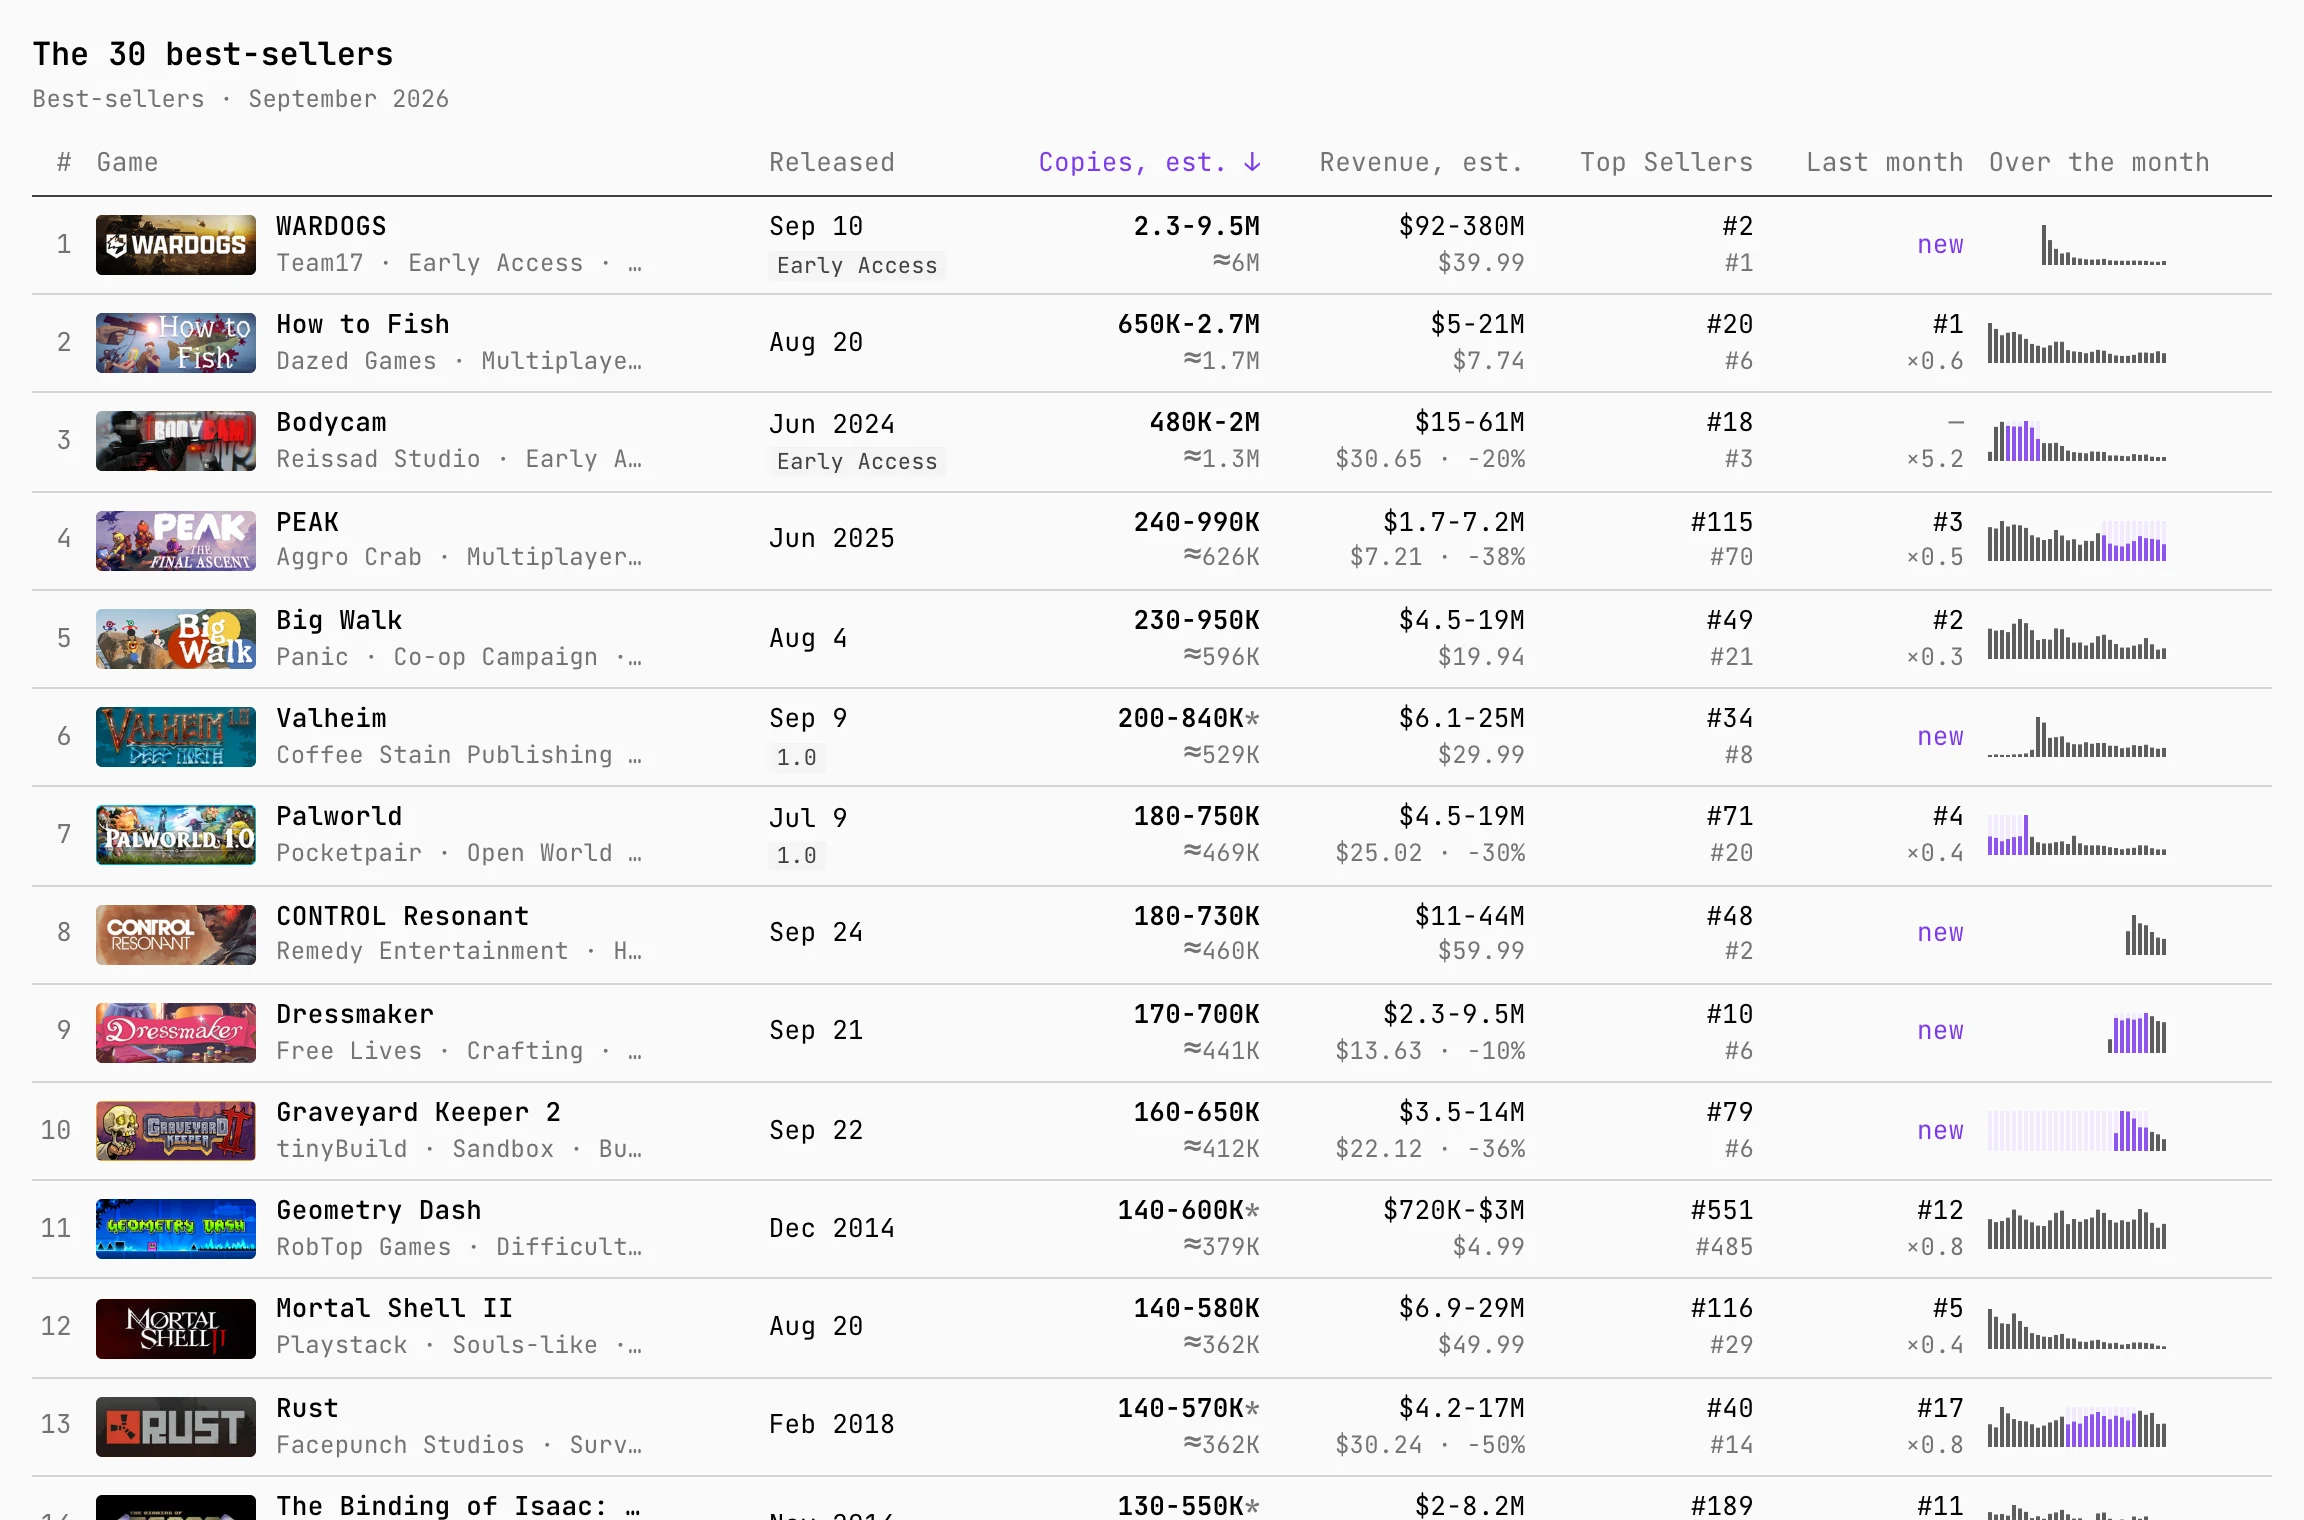Open the Bodycam game title
The image size is (2304, 1520).
pos(331,422)
